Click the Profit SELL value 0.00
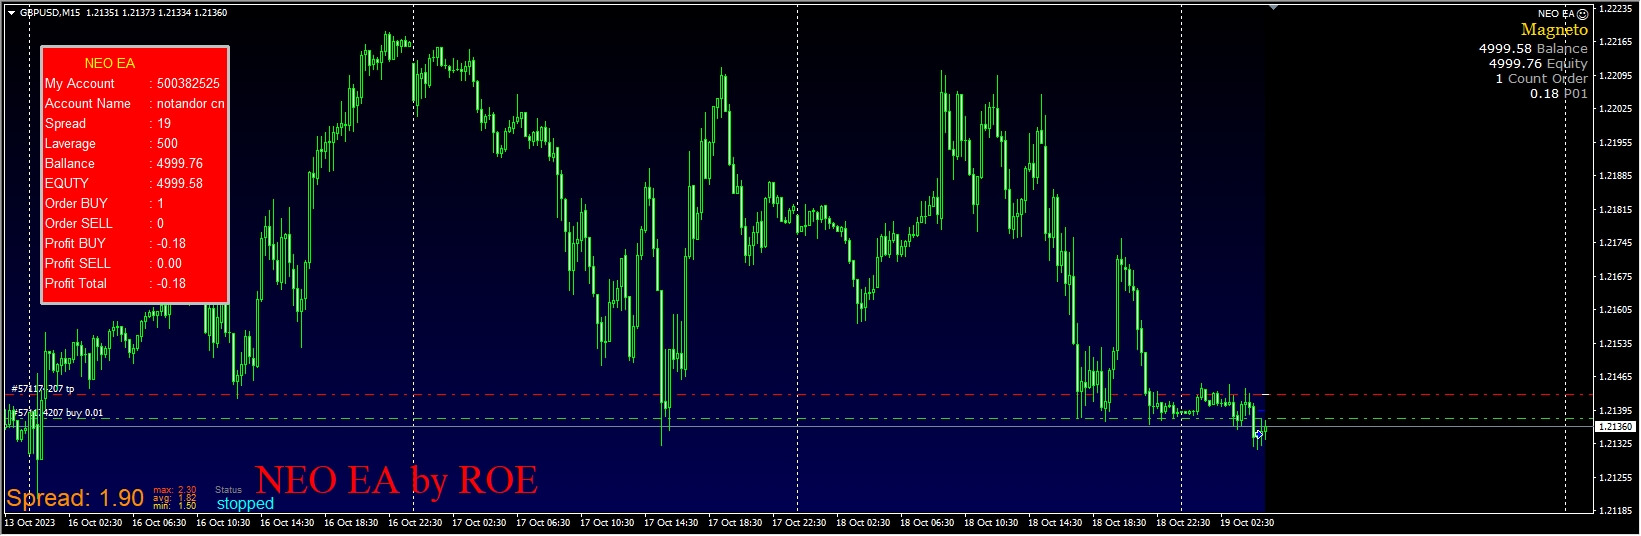Screen dimensions: 1641x536 169,263
